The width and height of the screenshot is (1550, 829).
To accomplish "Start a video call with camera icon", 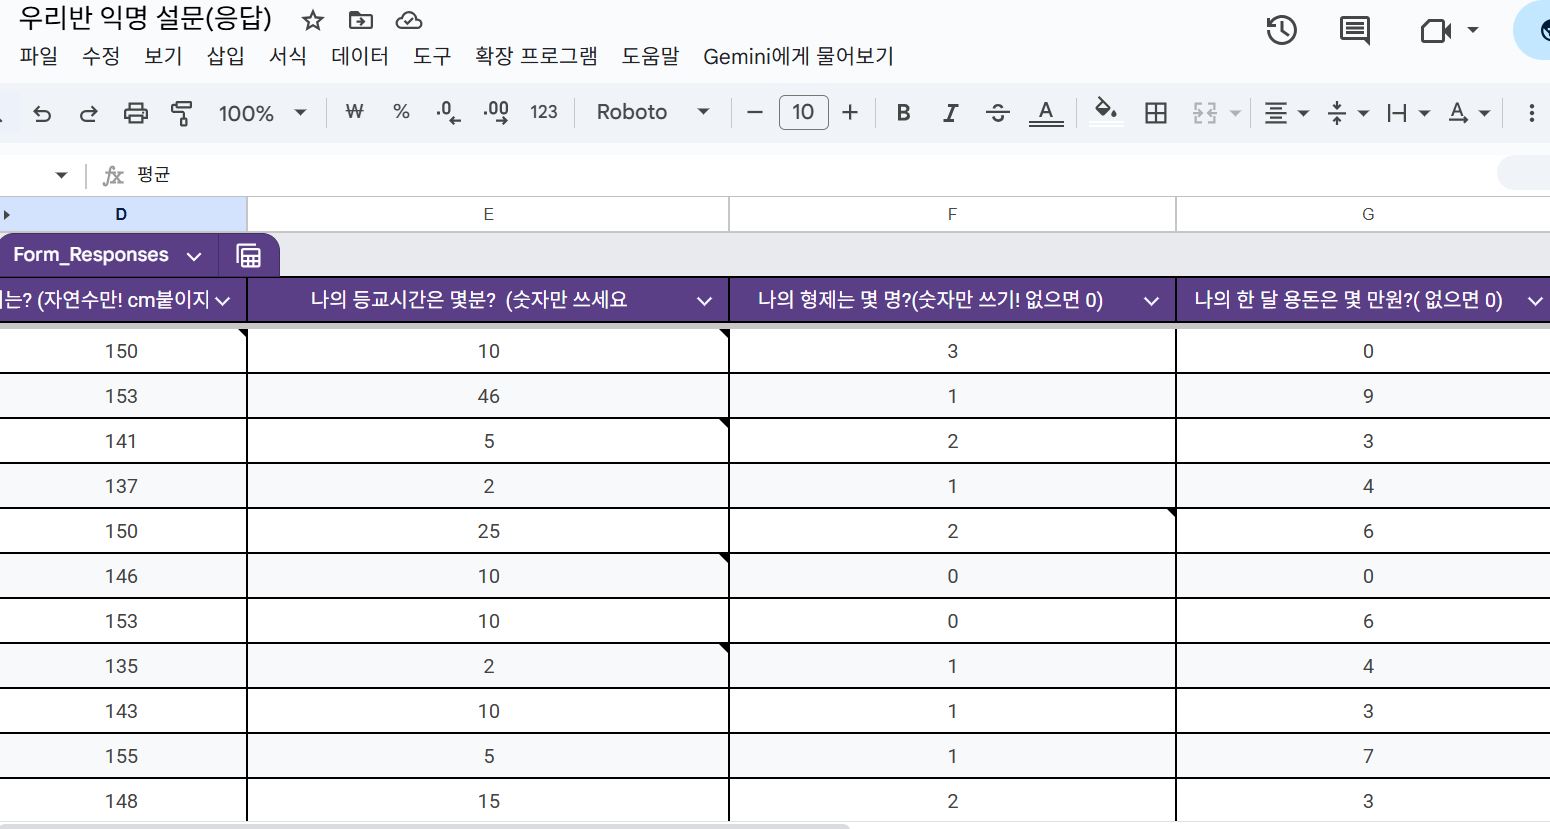I will (x=1436, y=31).
